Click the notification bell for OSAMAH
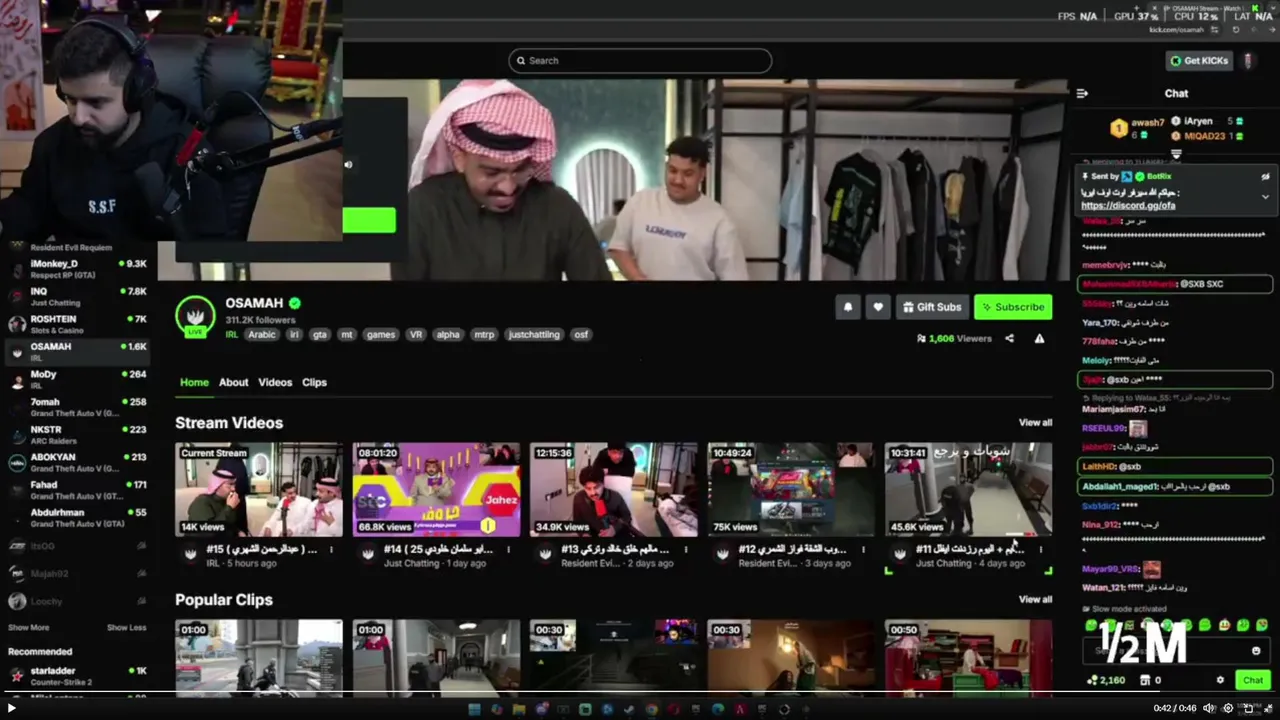Screen dimensions: 1280x720 (x=848, y=307)
